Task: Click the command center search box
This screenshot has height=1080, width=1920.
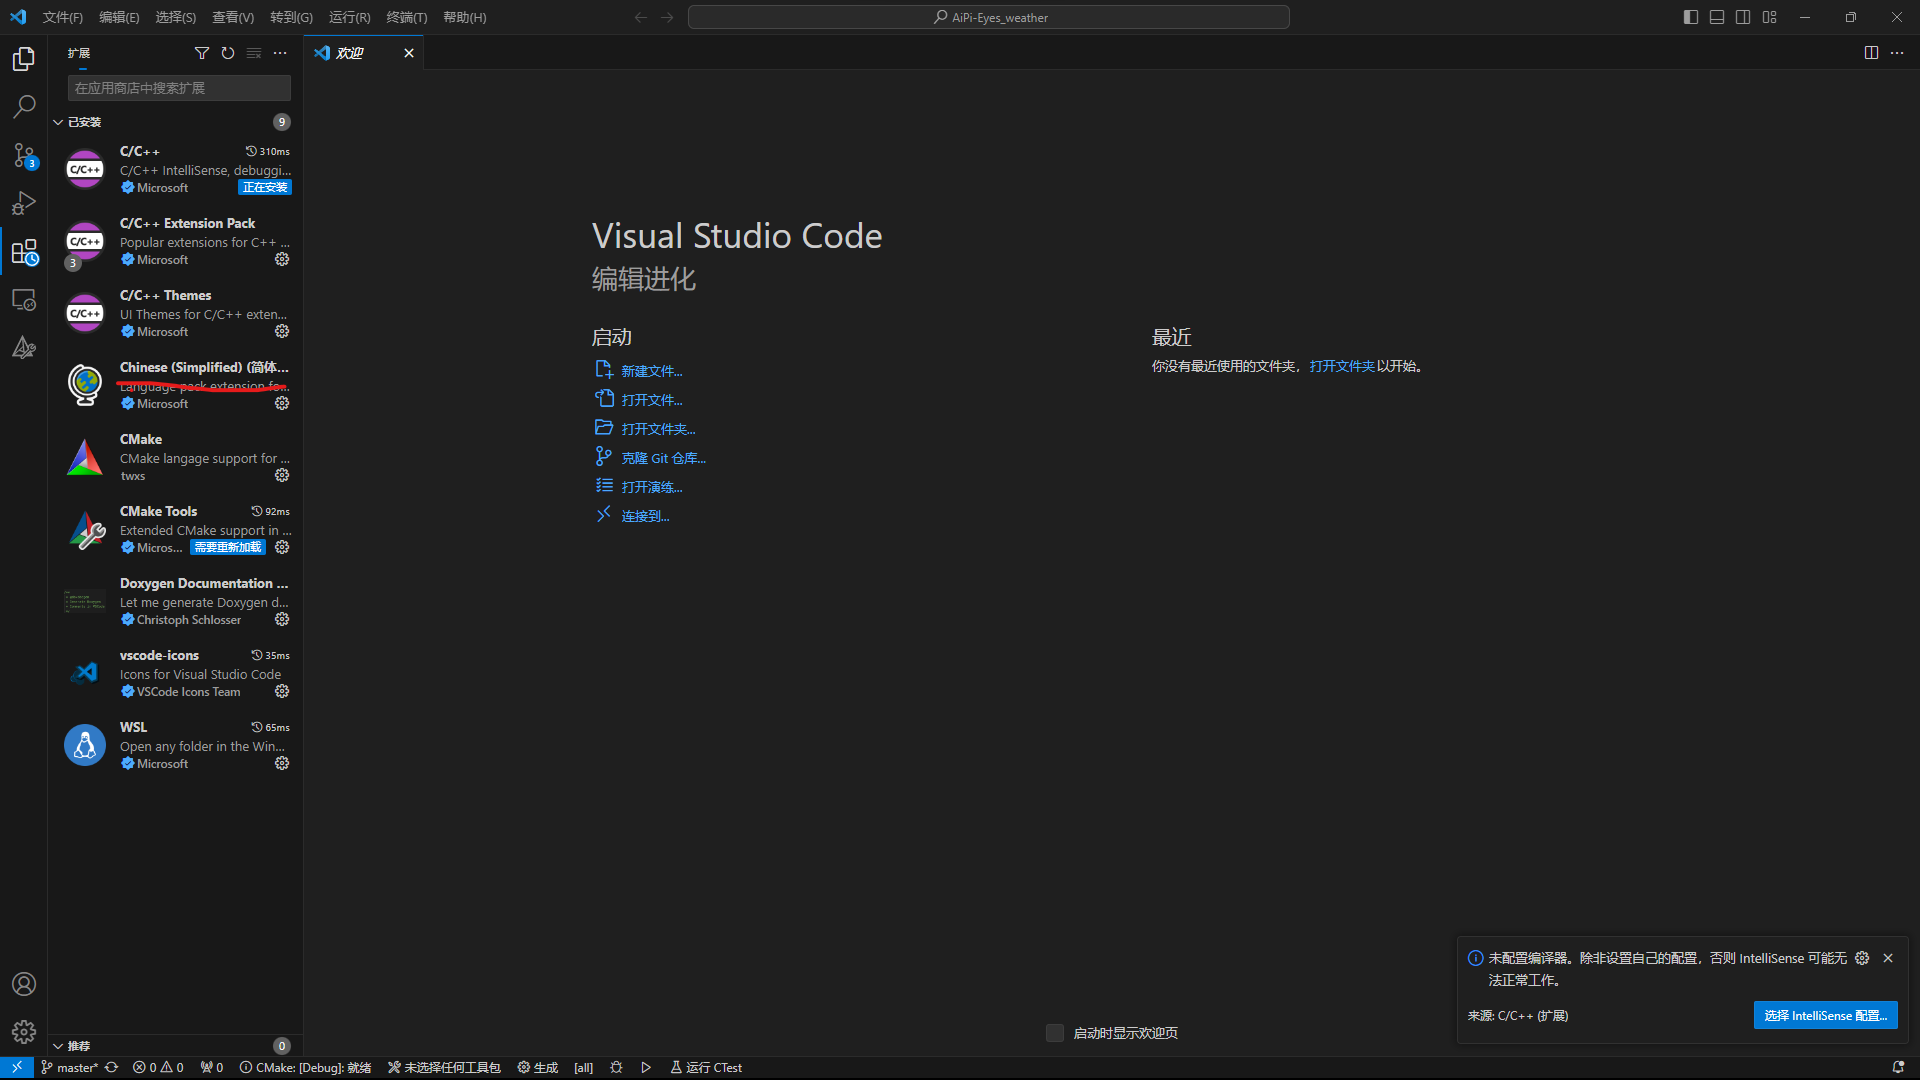Action: tap(989, 17)
